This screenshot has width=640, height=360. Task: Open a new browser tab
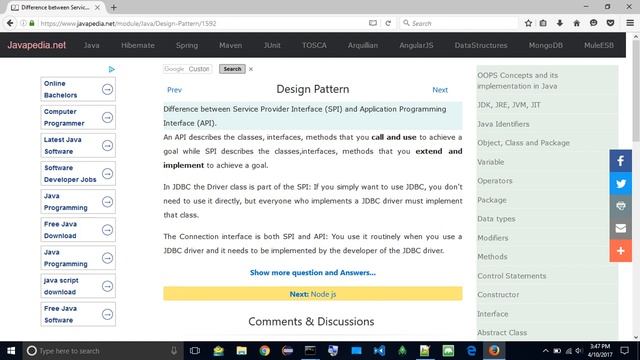point(113,7)
